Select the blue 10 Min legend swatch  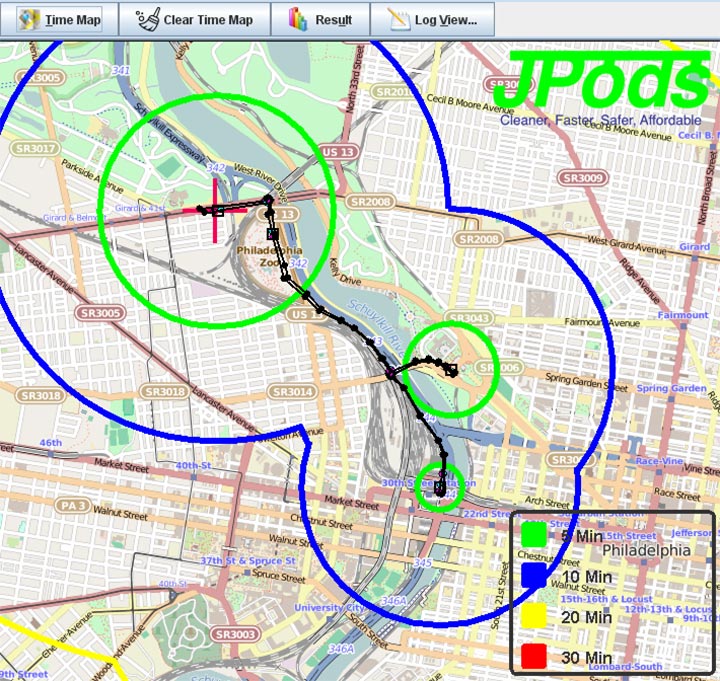point(533,575)
